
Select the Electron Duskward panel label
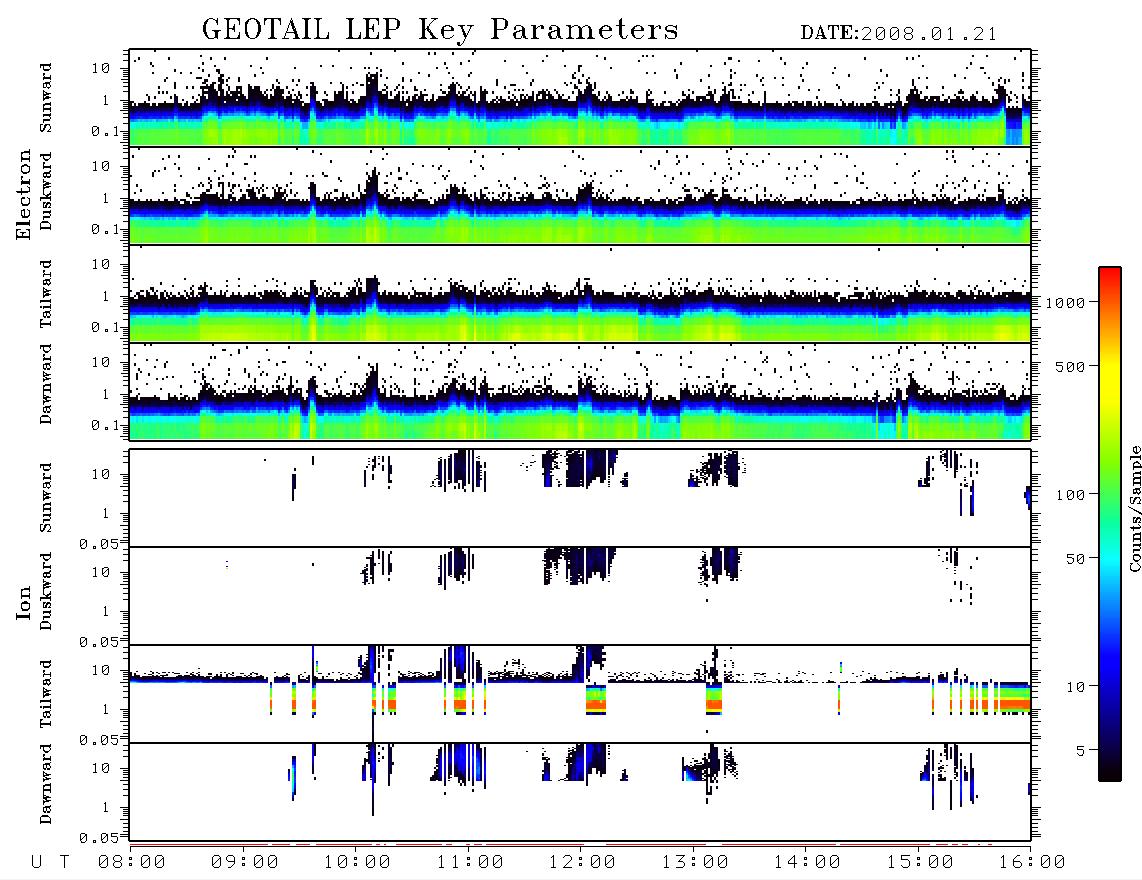(46, 191)
